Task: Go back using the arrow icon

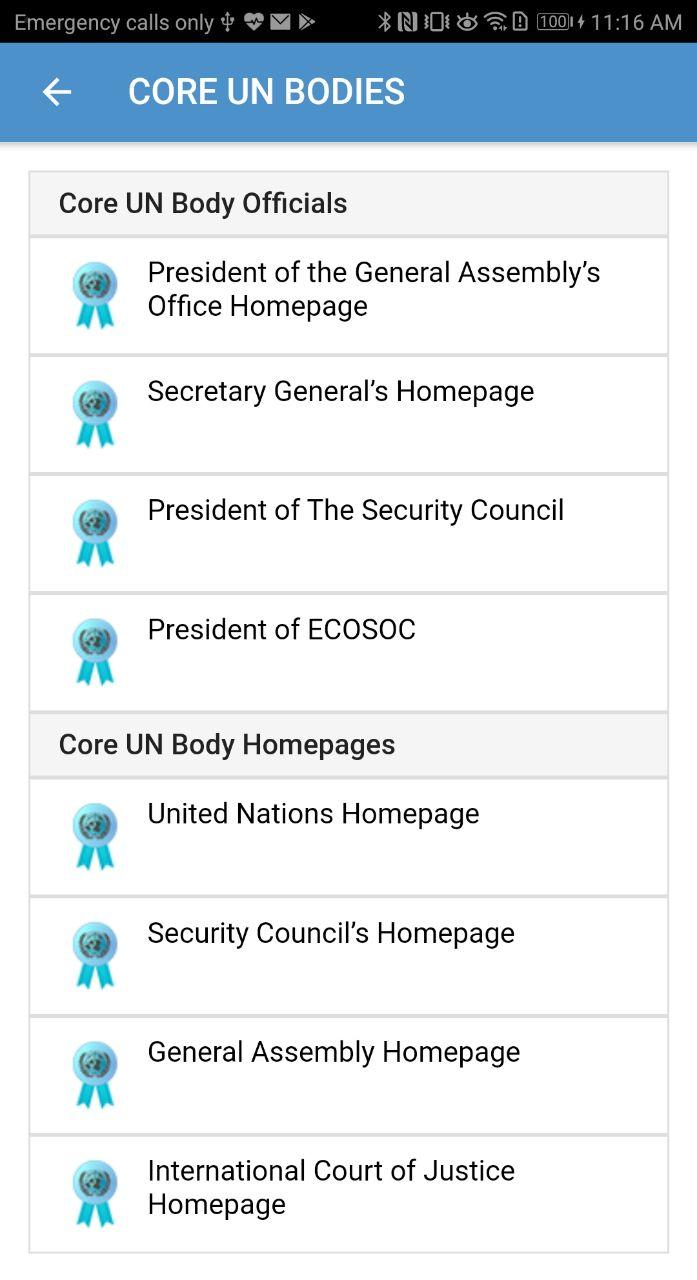Action: (57, 92)
